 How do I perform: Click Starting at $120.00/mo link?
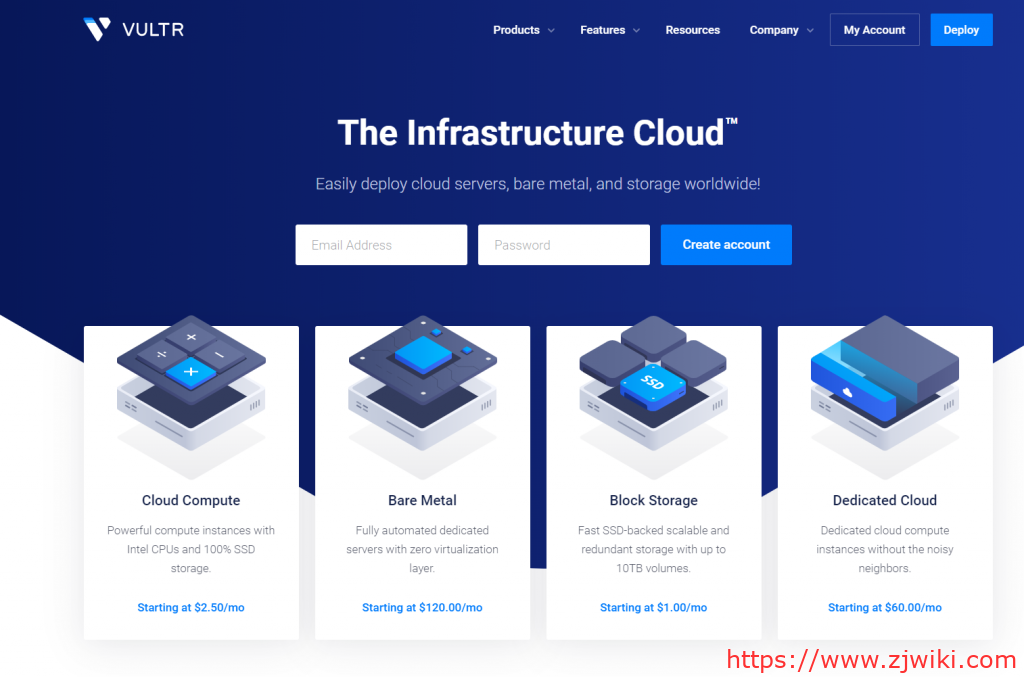(422, 607)
